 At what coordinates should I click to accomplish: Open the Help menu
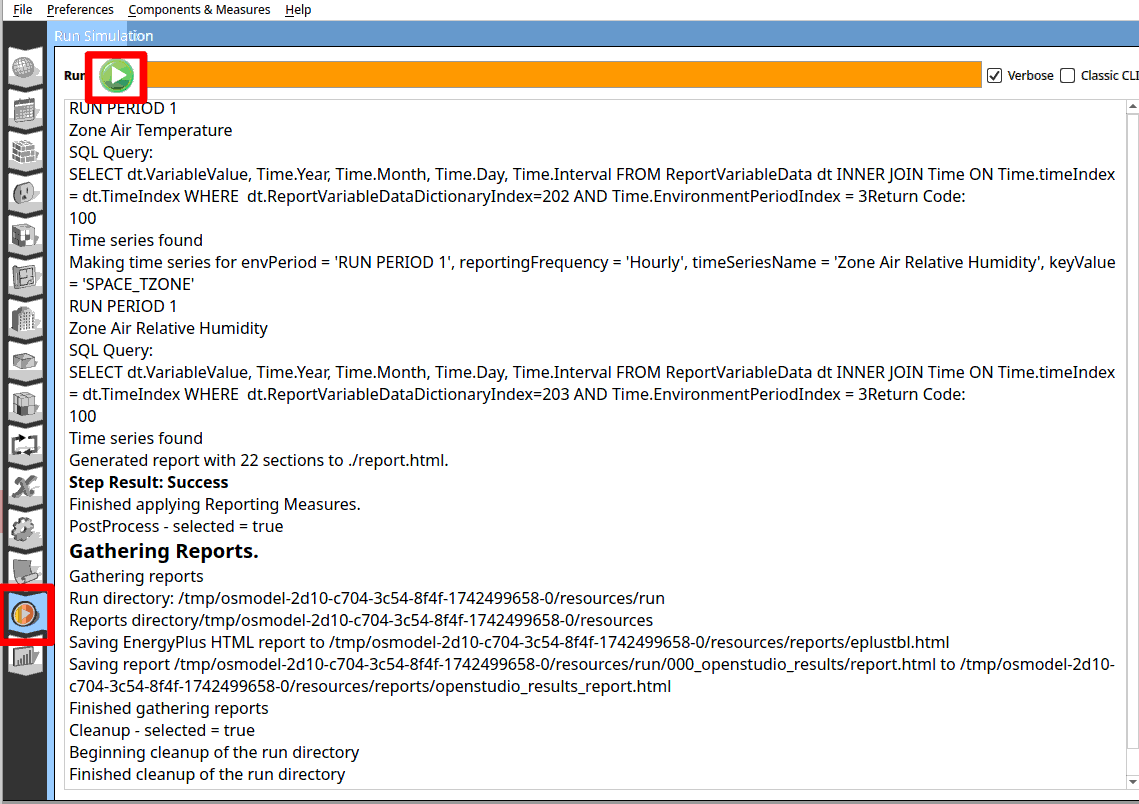coord(298,10)
